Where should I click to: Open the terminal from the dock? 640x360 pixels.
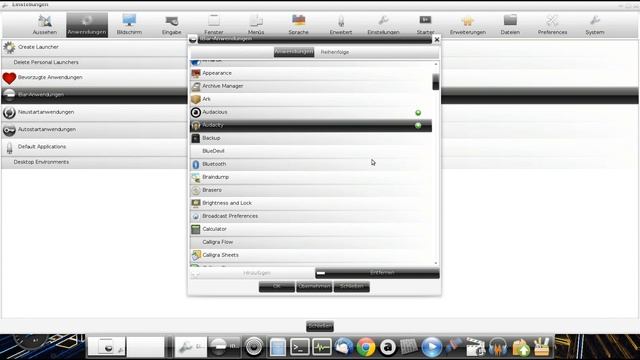pos(300,347)
